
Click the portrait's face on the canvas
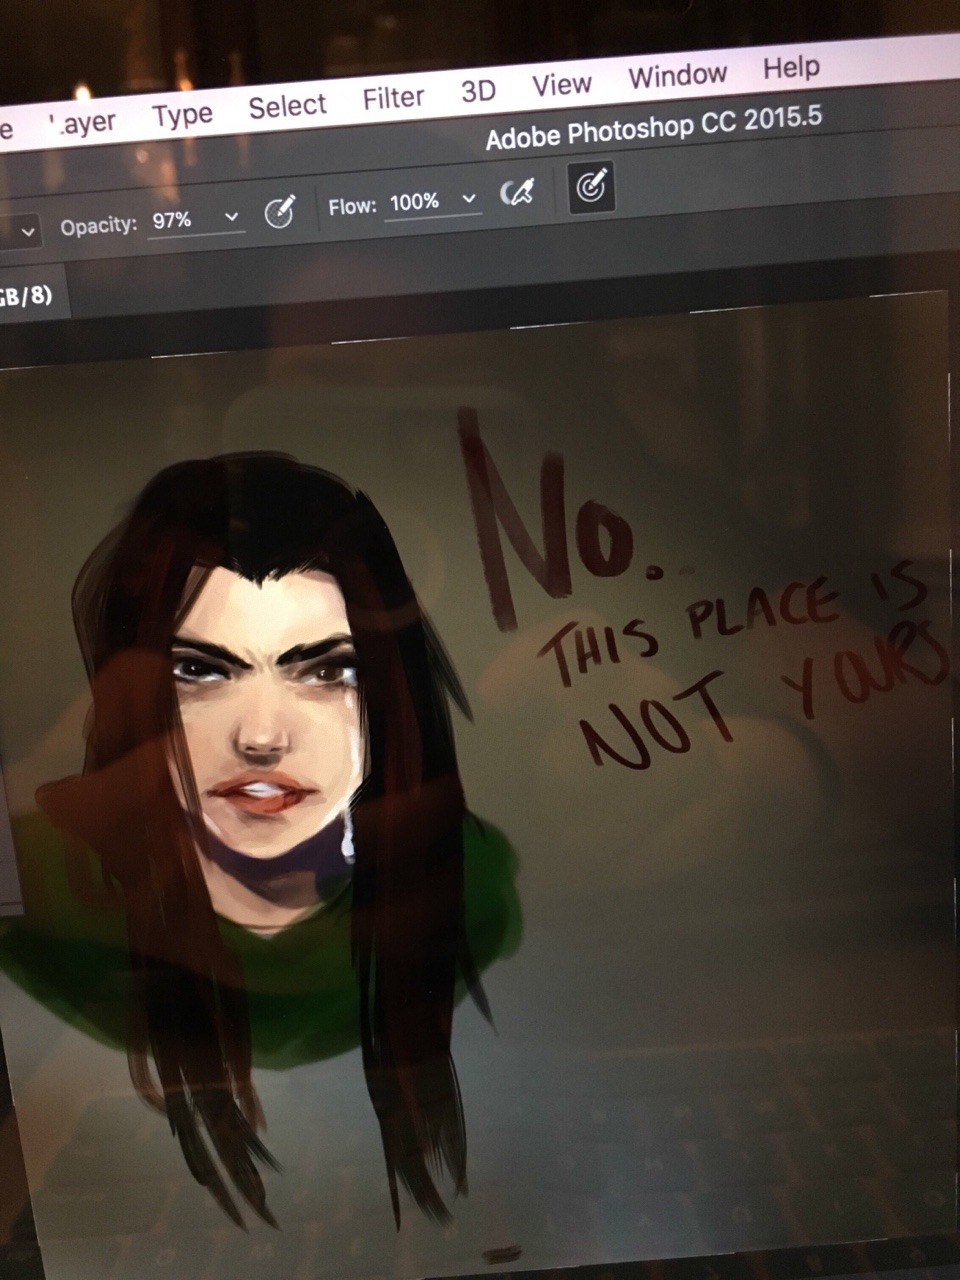click(x=265, y=720)
